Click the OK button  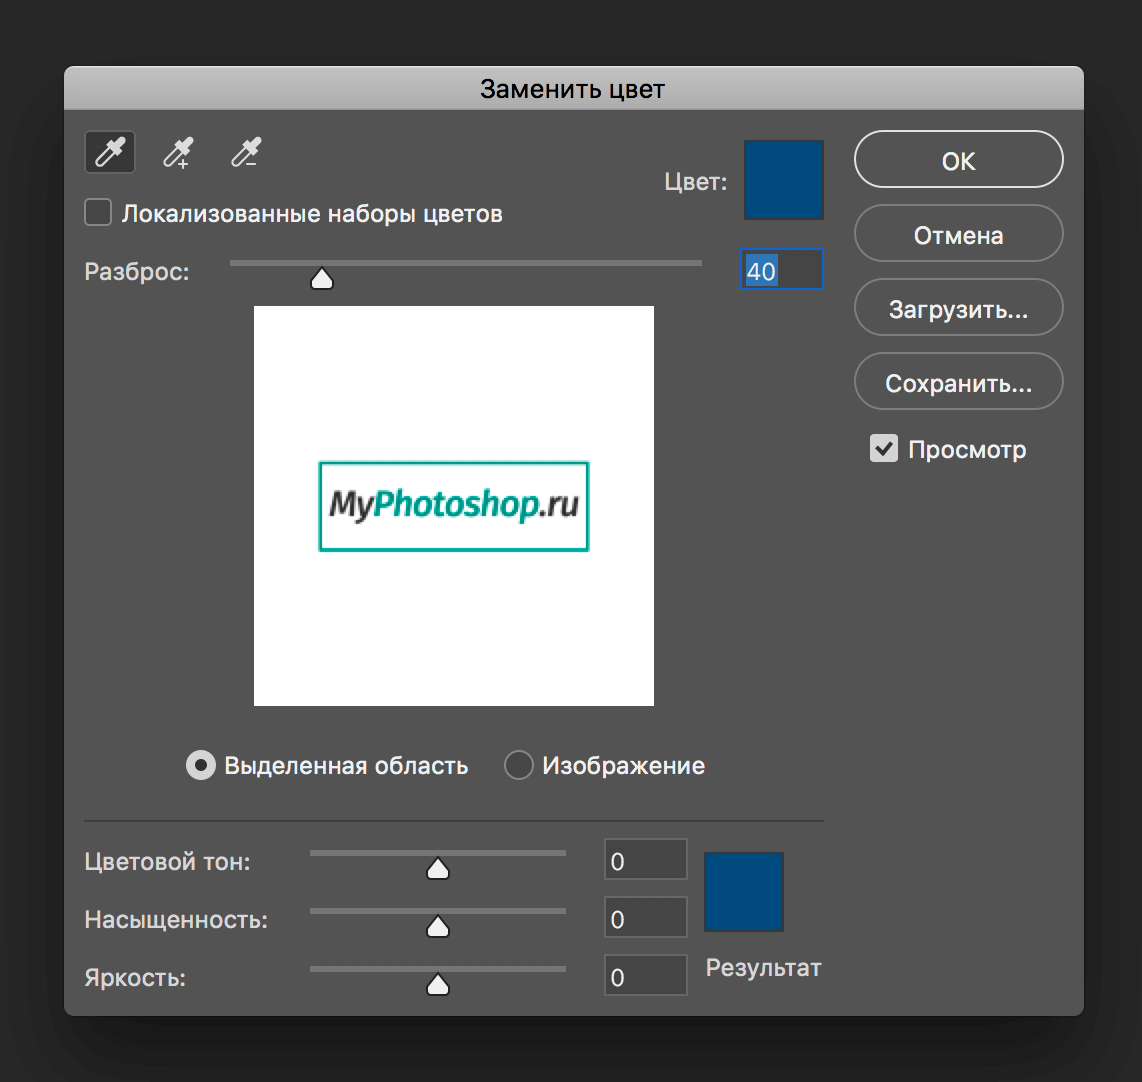958,161
